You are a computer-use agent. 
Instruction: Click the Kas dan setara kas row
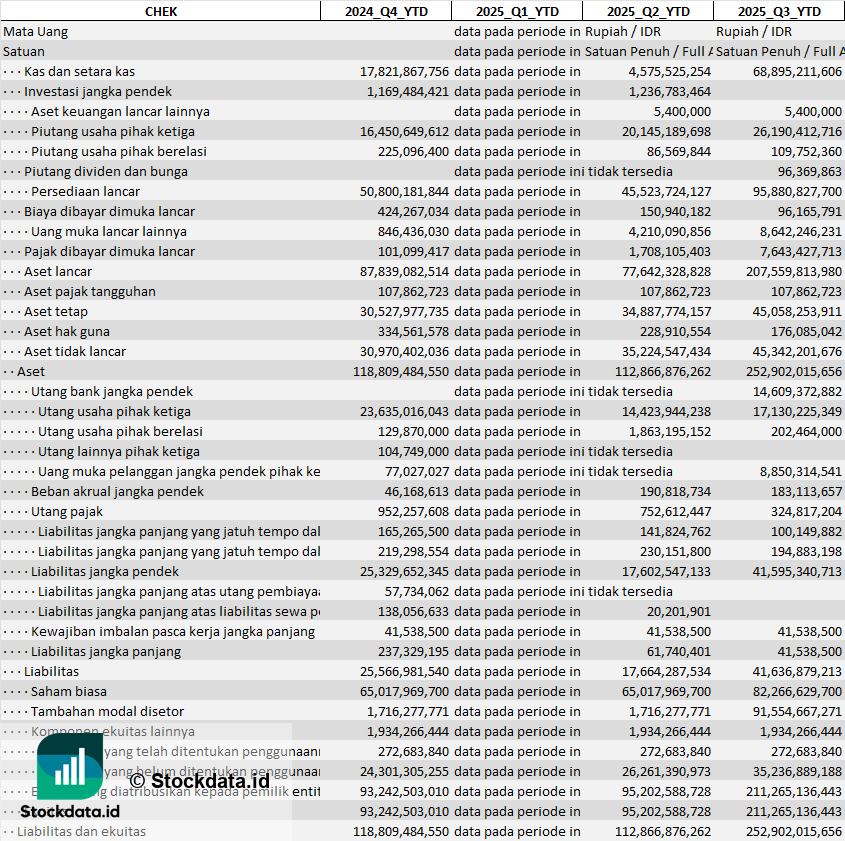[79, 71]
